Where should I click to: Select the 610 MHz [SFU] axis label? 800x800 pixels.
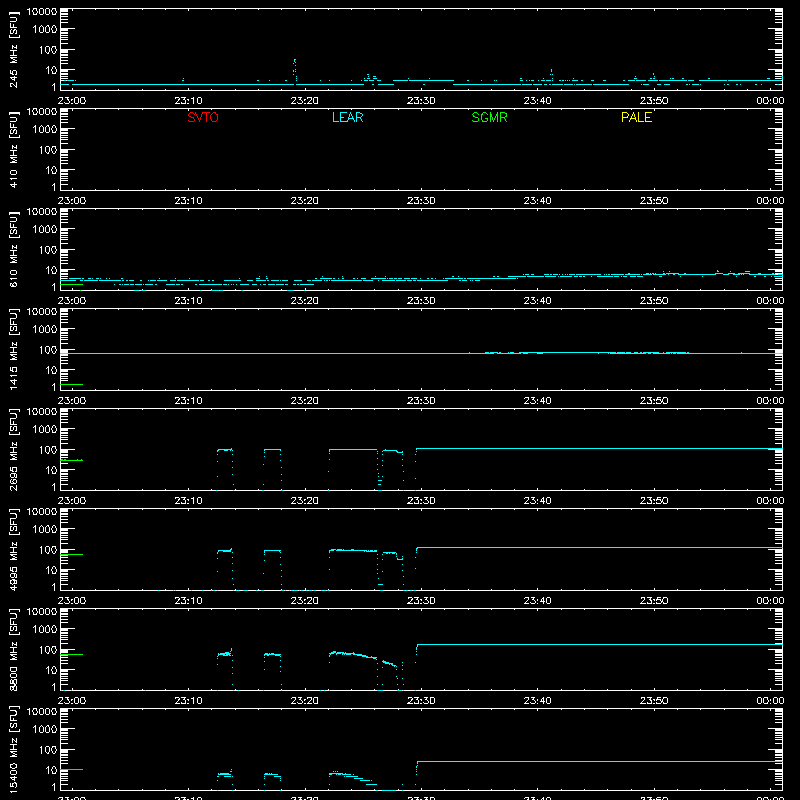point(14,249)
